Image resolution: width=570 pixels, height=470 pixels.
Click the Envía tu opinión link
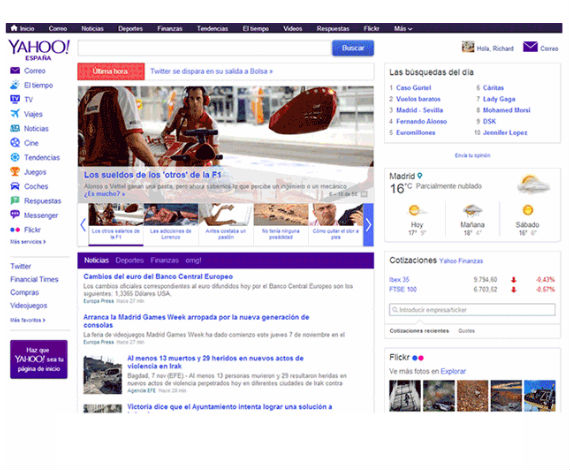(x=472, y=155)
